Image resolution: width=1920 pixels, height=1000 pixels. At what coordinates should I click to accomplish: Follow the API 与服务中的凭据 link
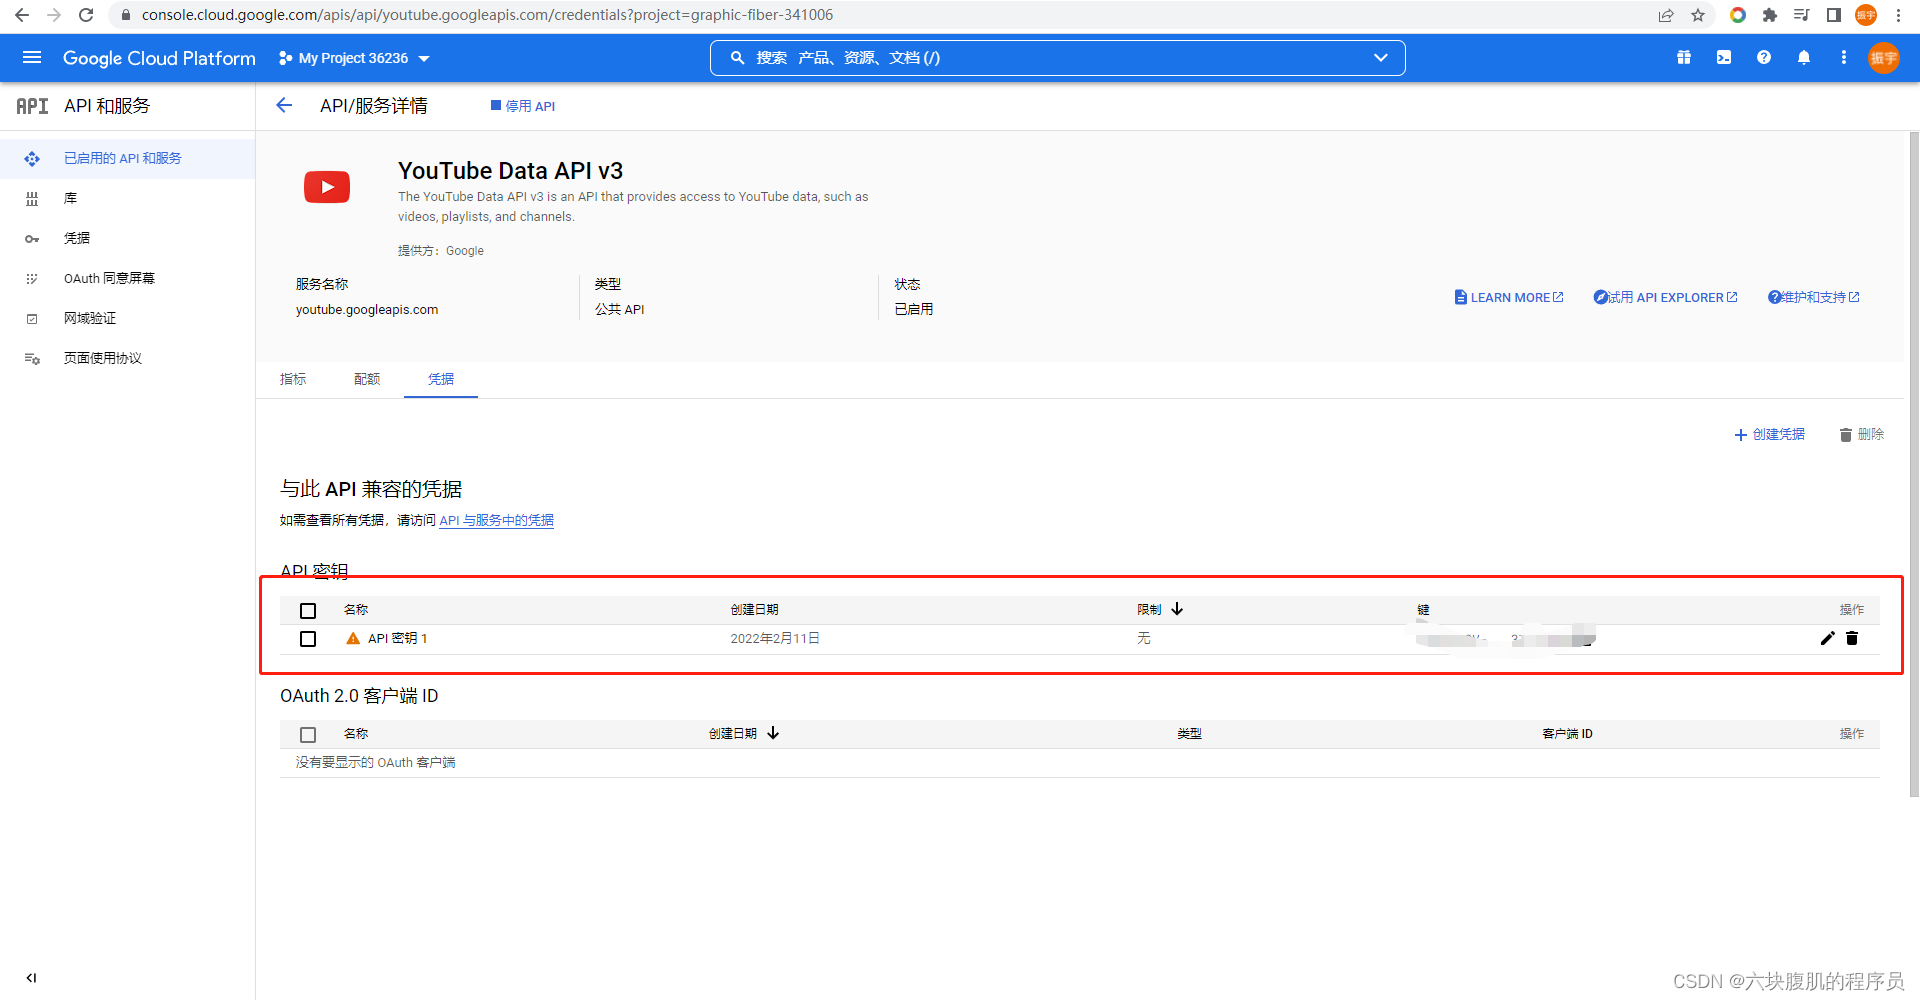click(496, 520)
